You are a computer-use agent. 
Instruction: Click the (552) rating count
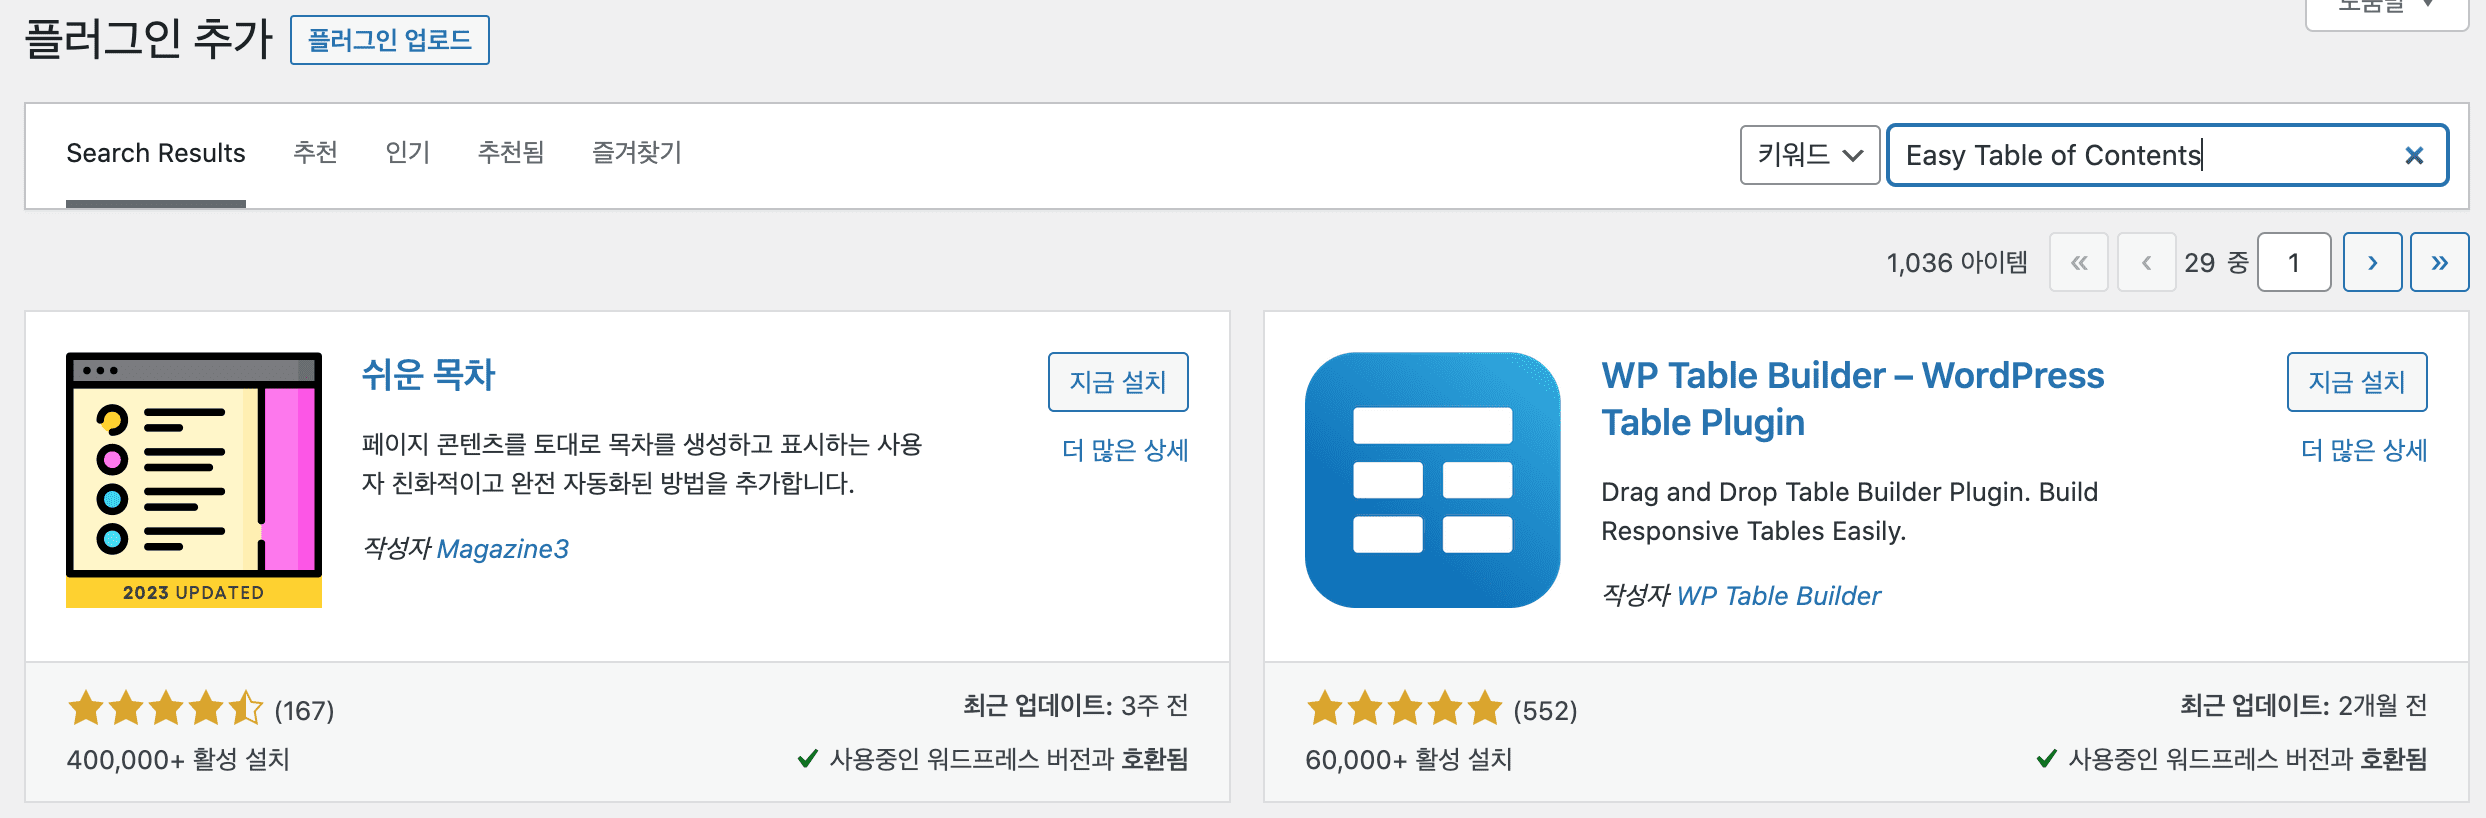tap(1545, 711)
